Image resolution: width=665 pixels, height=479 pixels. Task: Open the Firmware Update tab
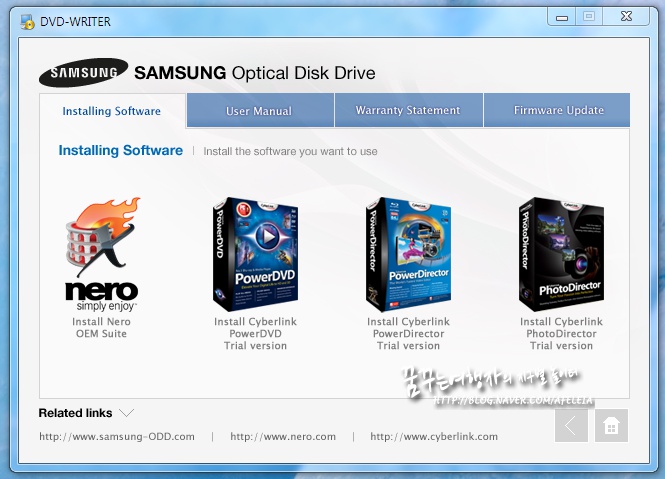pyautogui.click(x=557, y=110)
